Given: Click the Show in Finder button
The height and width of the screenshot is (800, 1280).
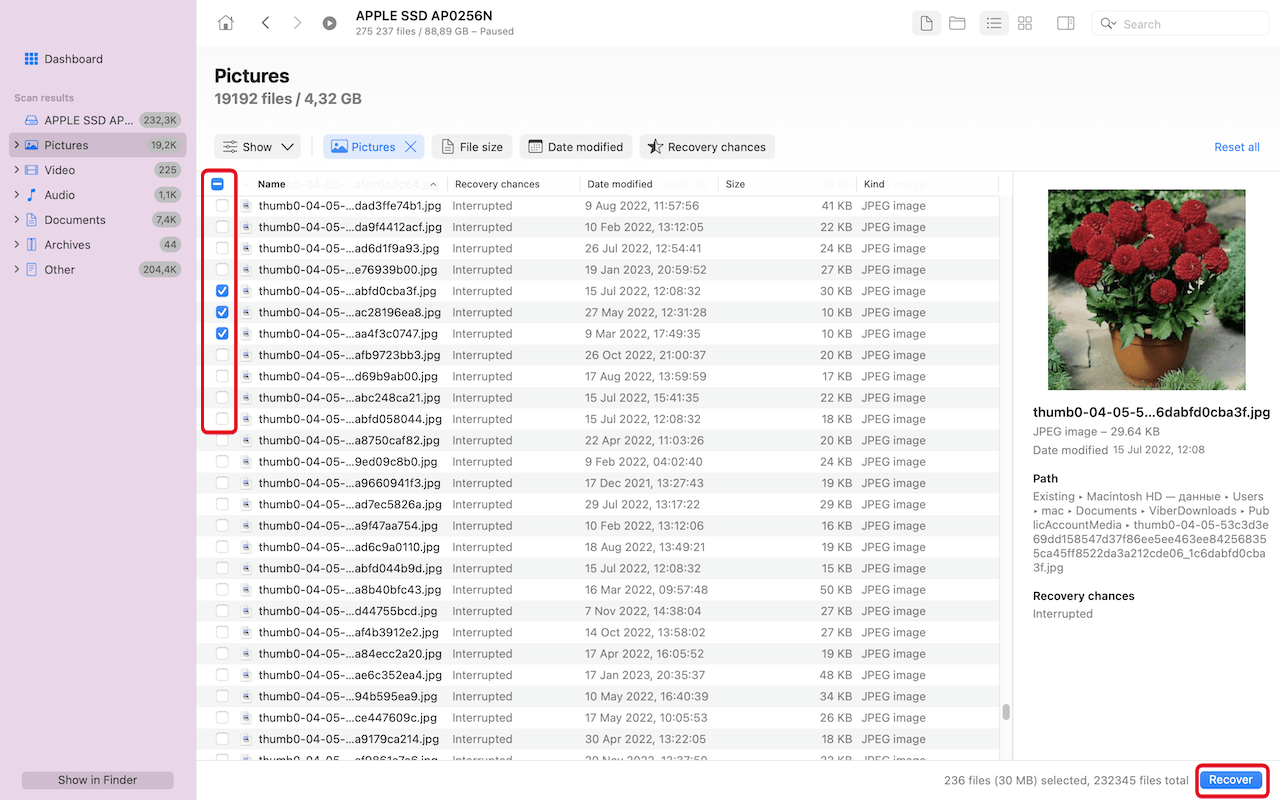Looking at the screenshot, I should tap(97, 780).
